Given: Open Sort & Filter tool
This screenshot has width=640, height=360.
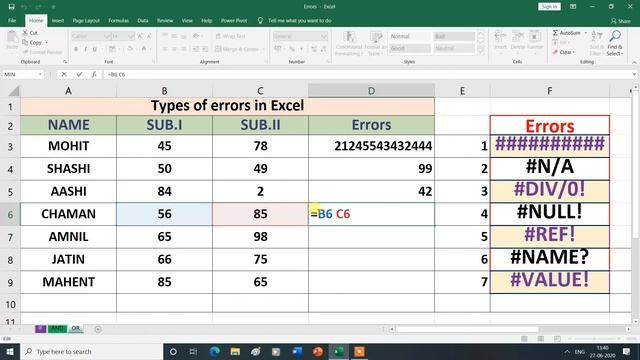Looking at the screenshot, I should 596,43.
